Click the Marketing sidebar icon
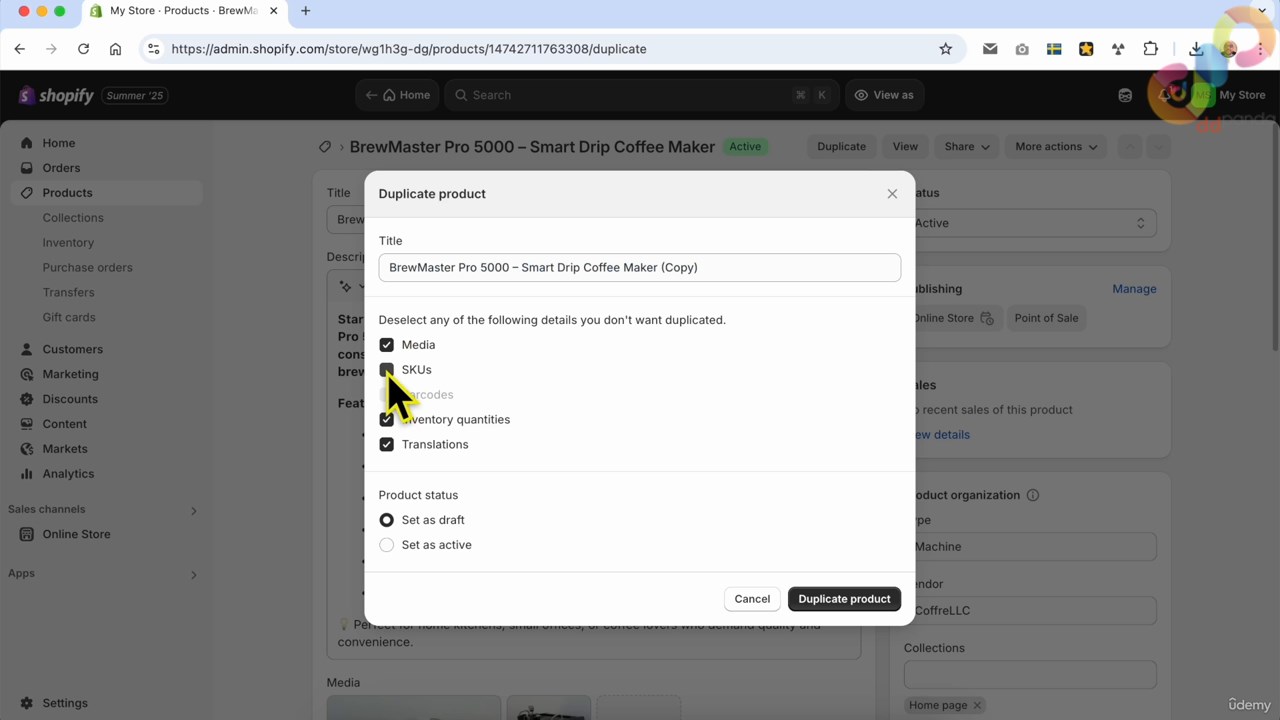 point(26,374)
